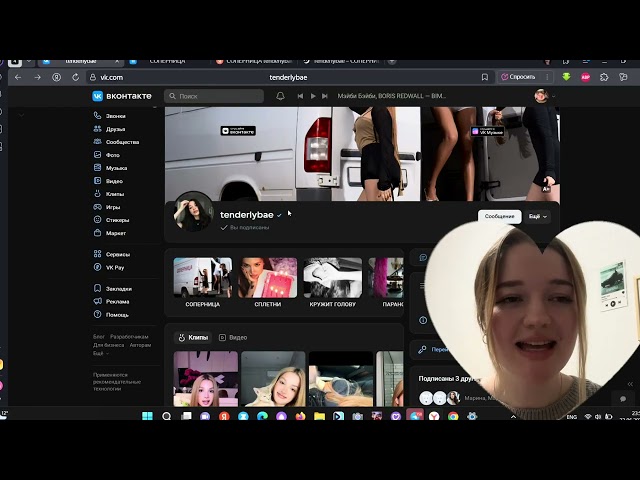The image size is (640, 480).
Task: Open the clip with the cat
Action: [273, 379]
